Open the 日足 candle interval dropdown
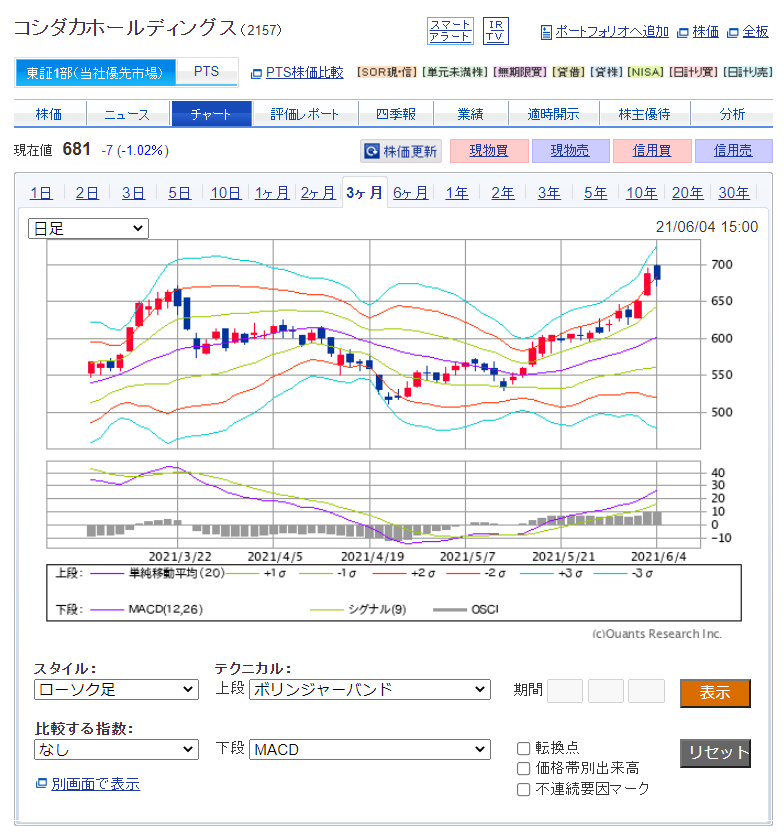Image resolution: width=784 pixels, height=835 pixels. (88, 228)
